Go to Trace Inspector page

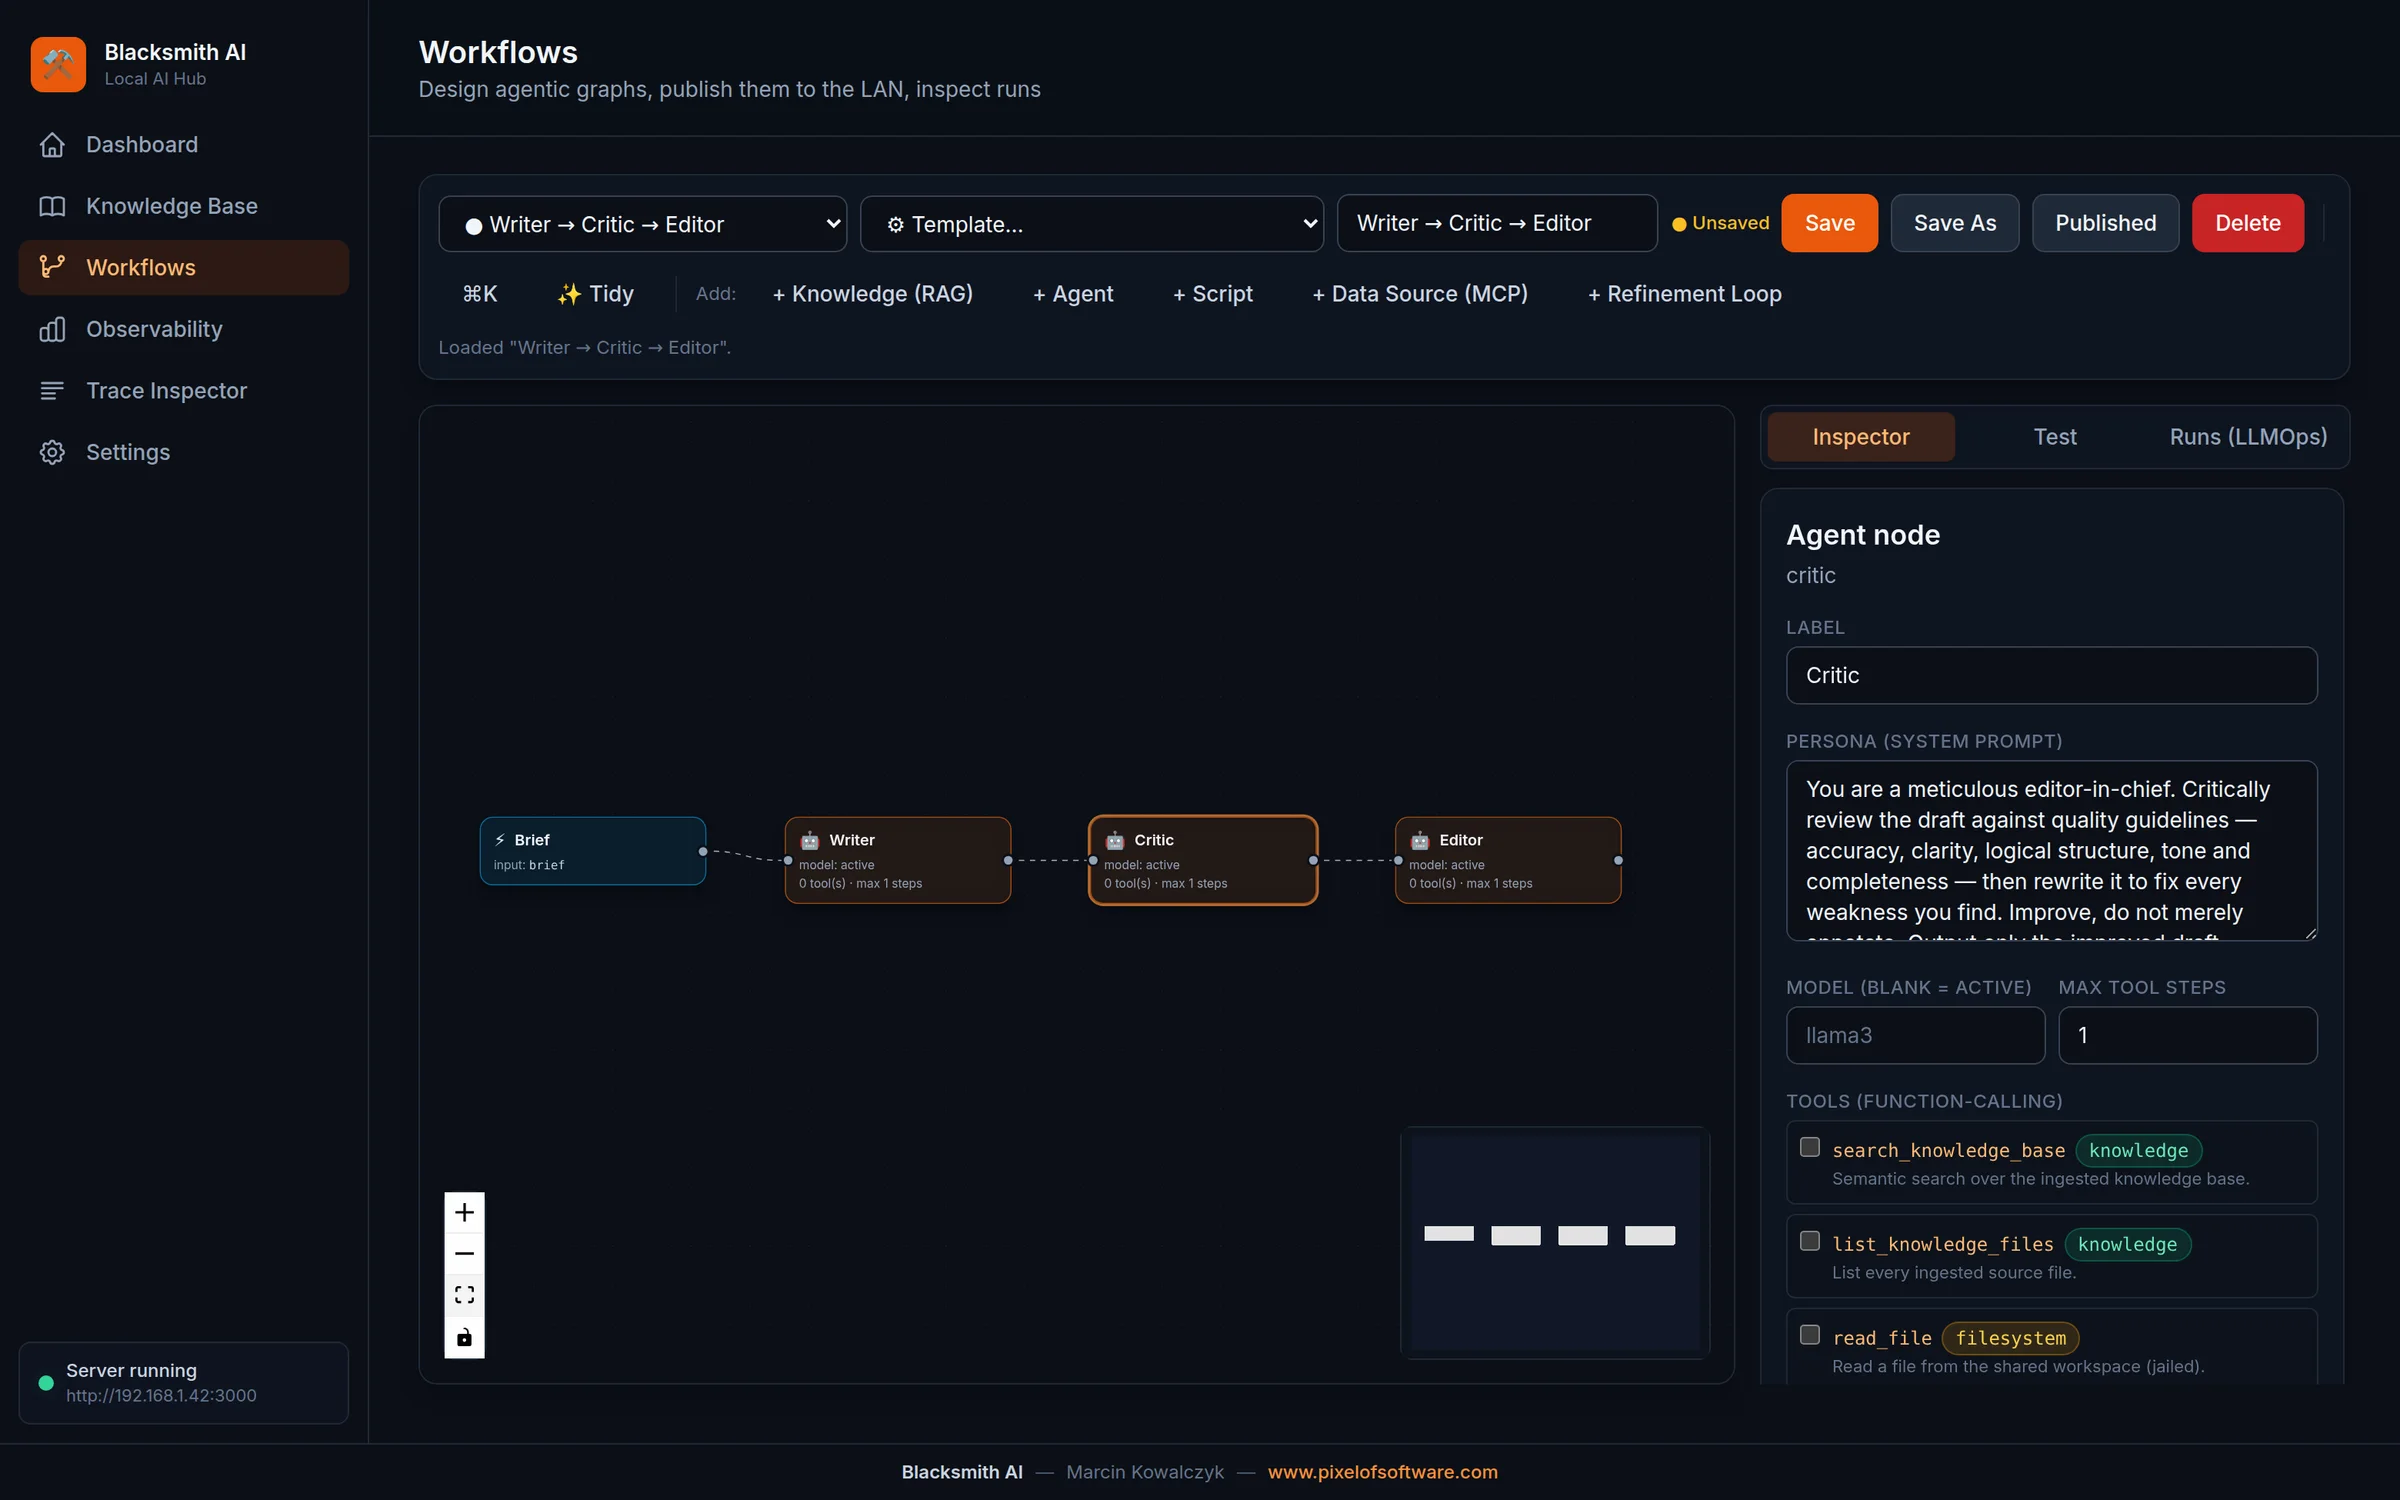[x=184, y=390]
